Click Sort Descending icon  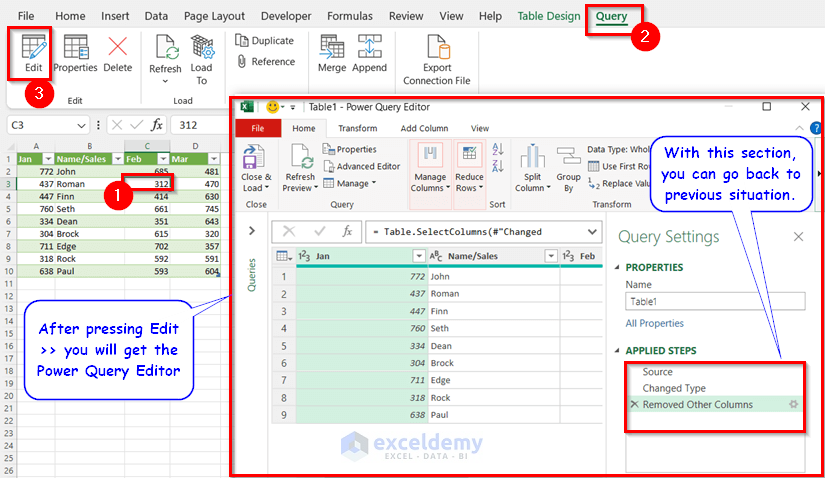click(x=498, y=166)
